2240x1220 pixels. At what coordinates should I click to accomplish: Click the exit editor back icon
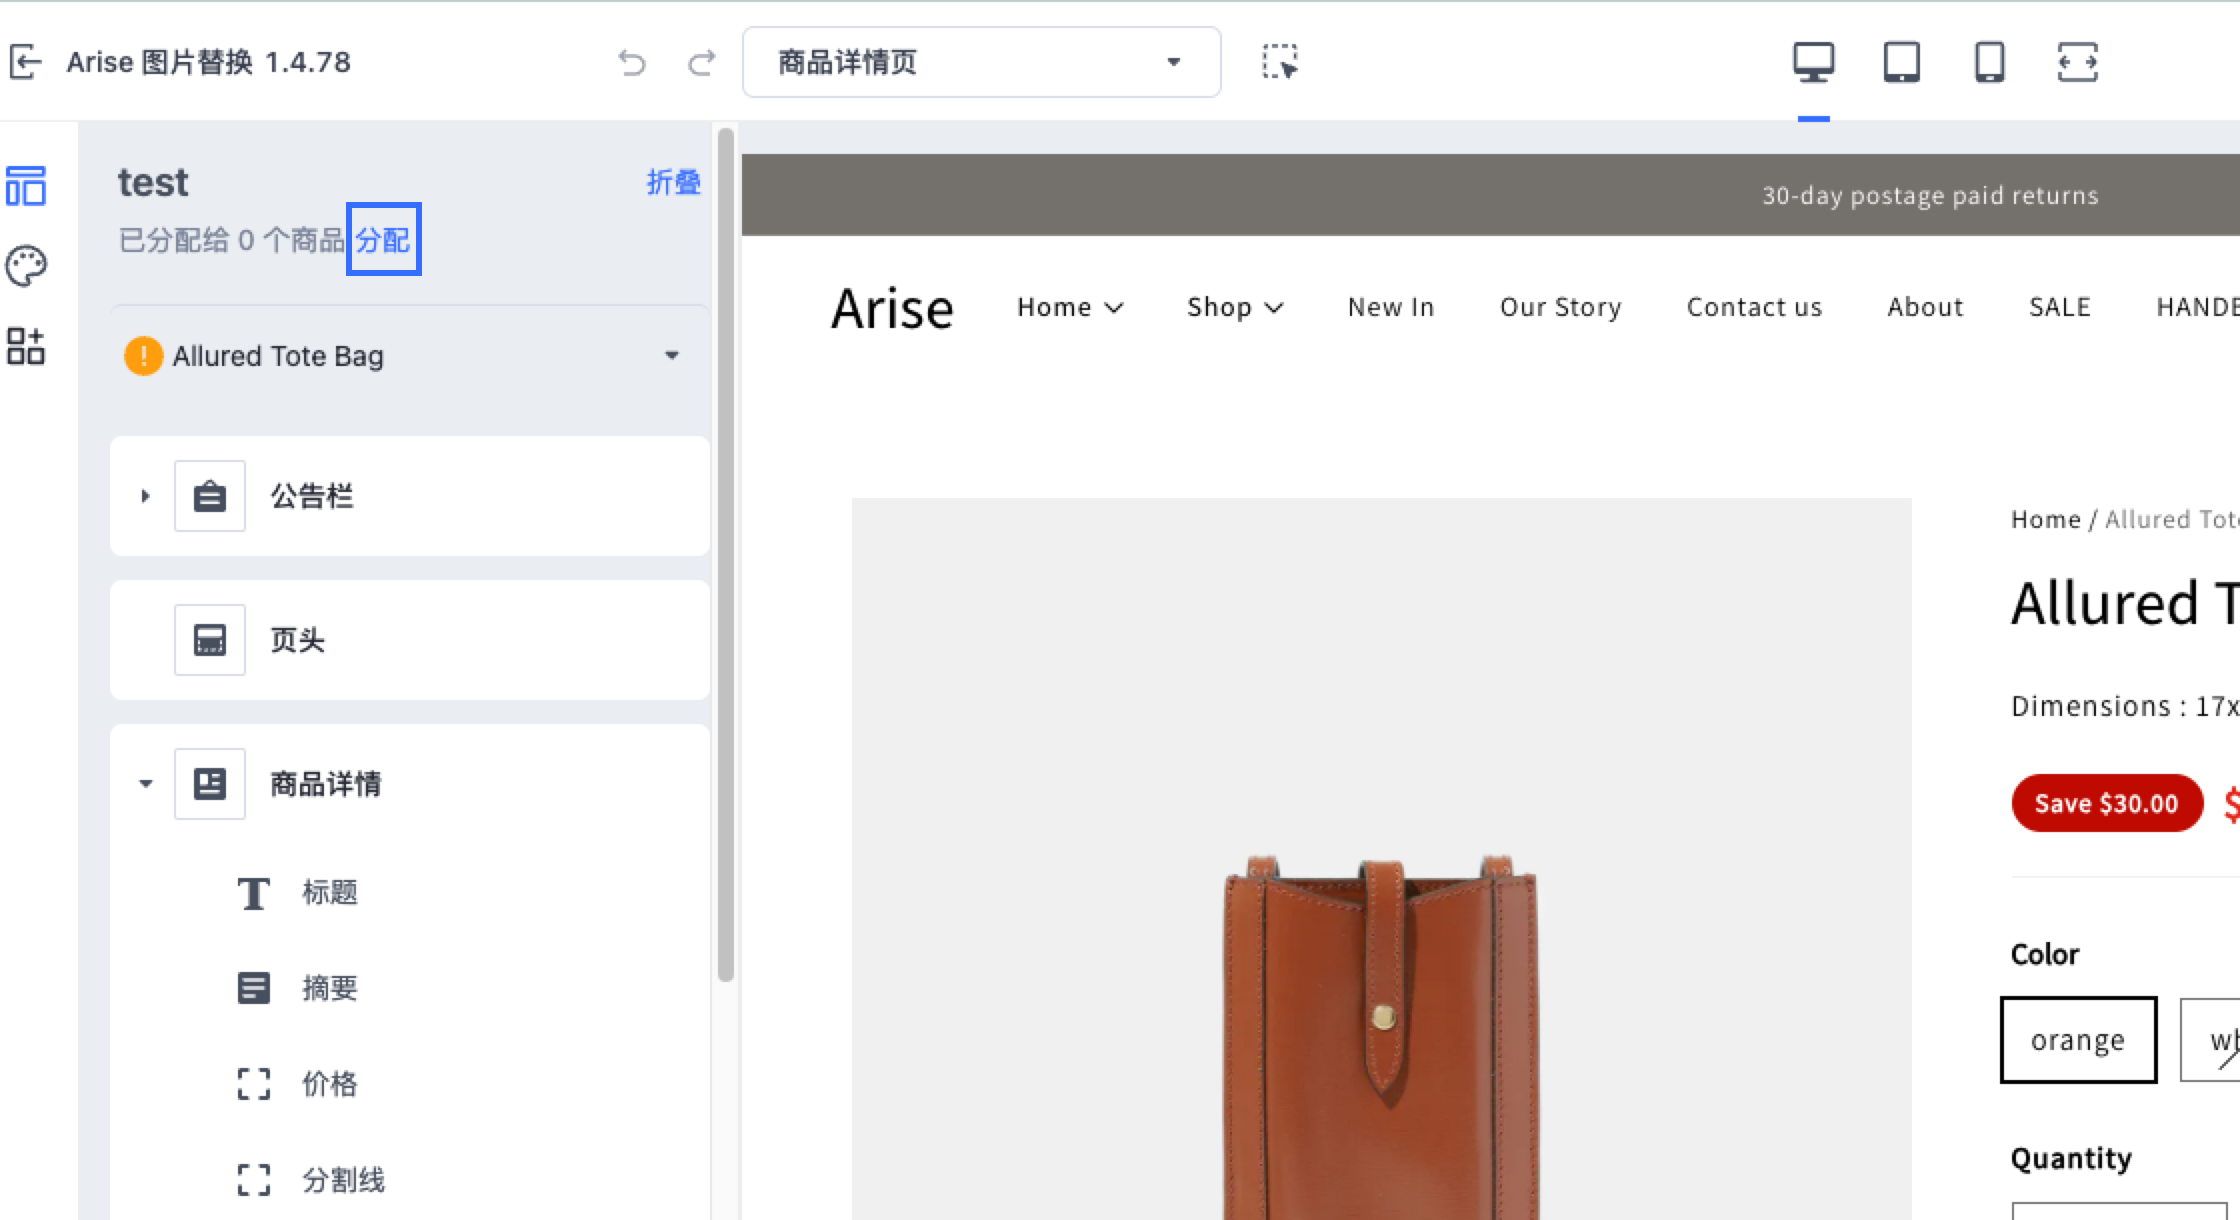click(x=26, y=62)
